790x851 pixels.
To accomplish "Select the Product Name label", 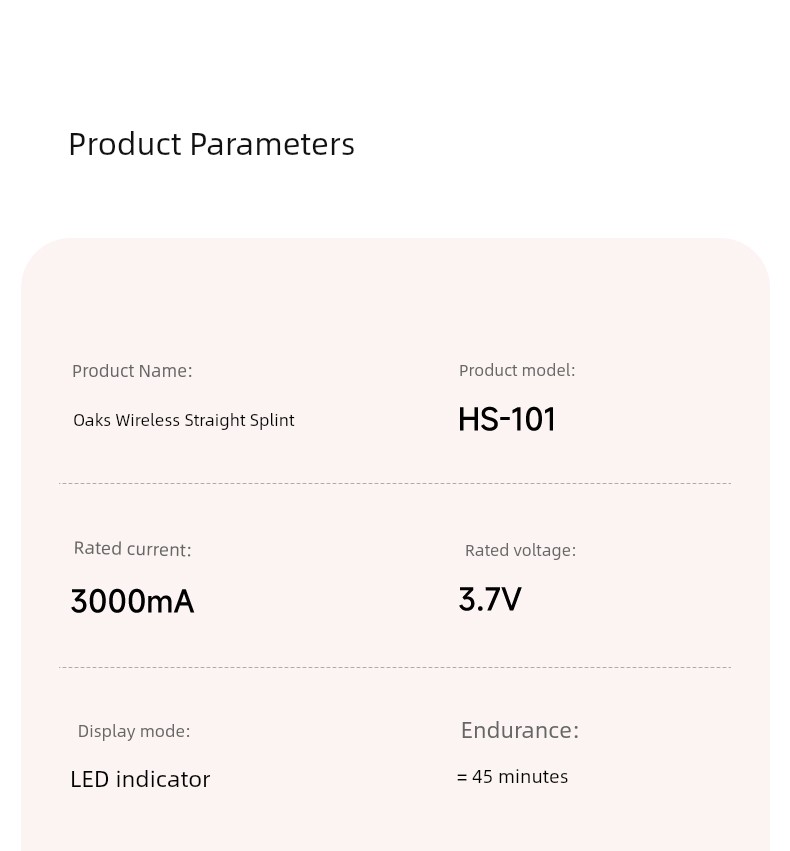I will click(132, 371).
